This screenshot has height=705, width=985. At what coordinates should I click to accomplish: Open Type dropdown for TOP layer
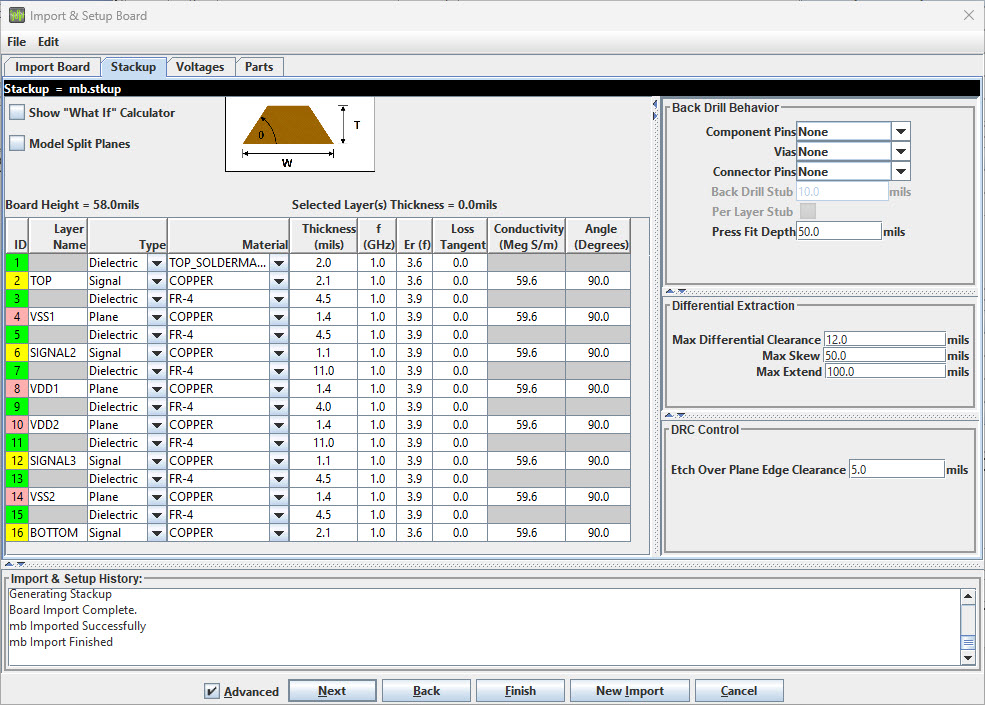click(x=157, y=282)
